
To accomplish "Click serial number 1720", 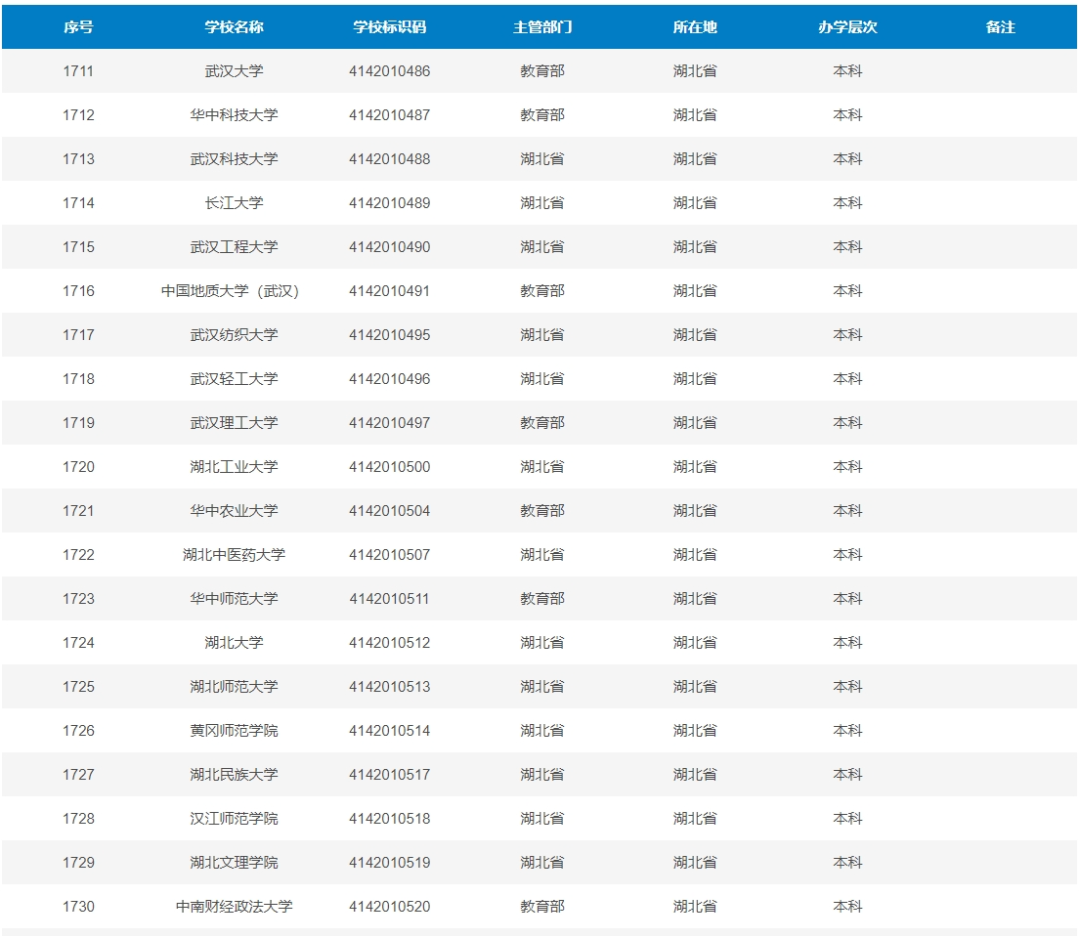I will pyautogui.click(x=78, y=467).
